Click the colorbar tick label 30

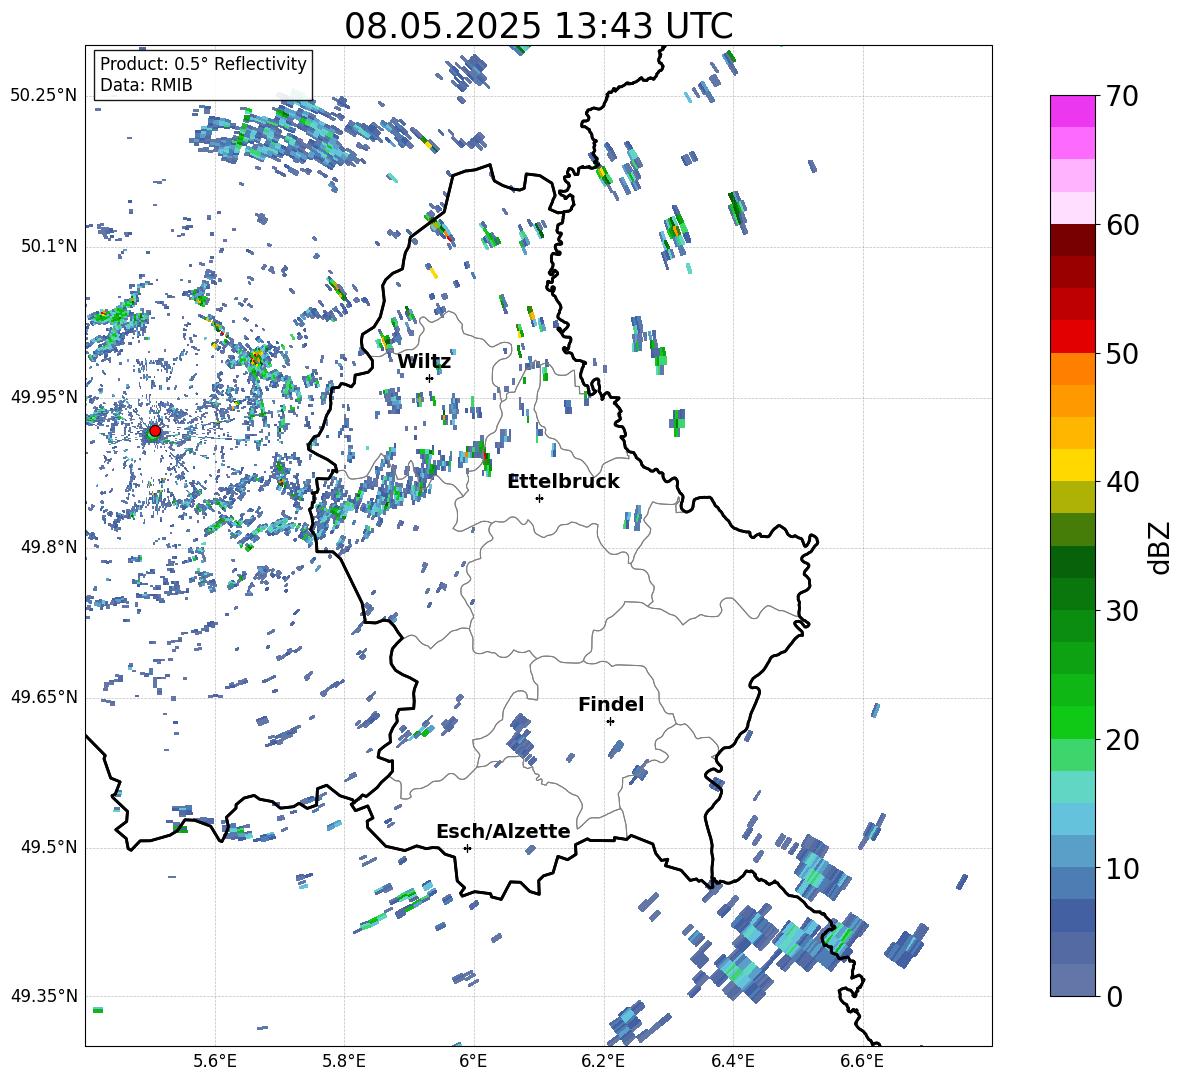click(x=1122, y=611)
